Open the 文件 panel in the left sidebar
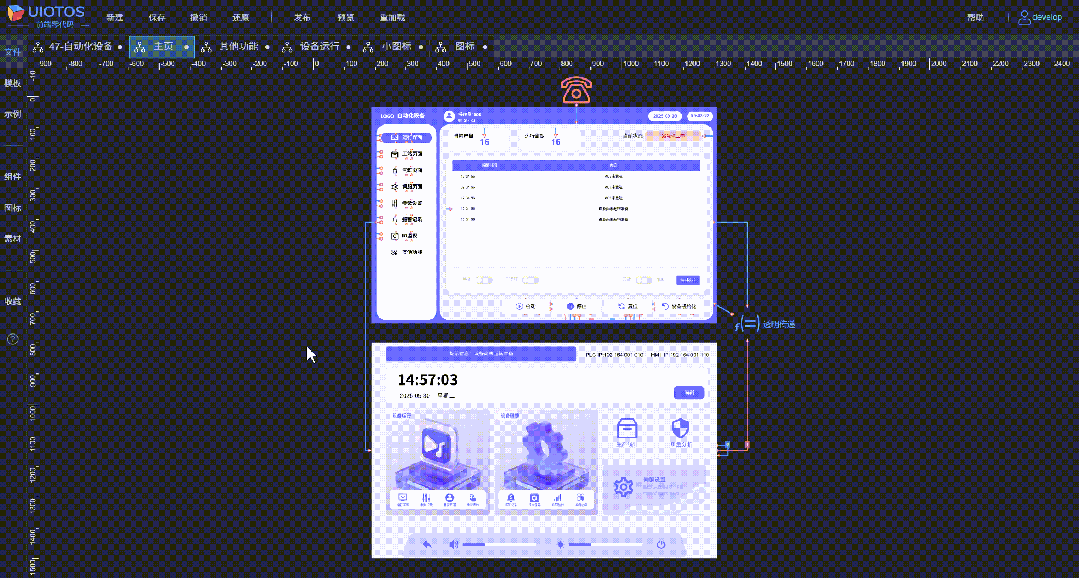Image resolution: width=1079 pixels, height=578 pixels. (x=12, y=52)
